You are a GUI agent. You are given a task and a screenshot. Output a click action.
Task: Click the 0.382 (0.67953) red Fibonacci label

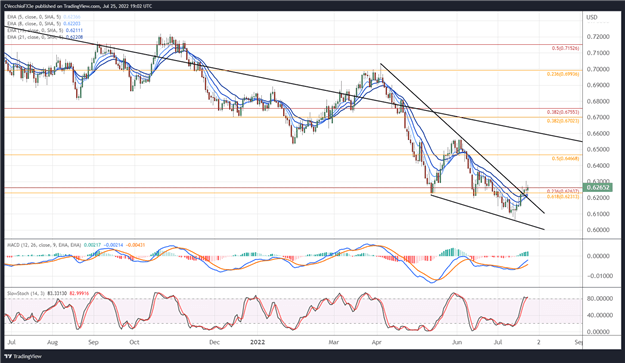[x=564, y=112]
